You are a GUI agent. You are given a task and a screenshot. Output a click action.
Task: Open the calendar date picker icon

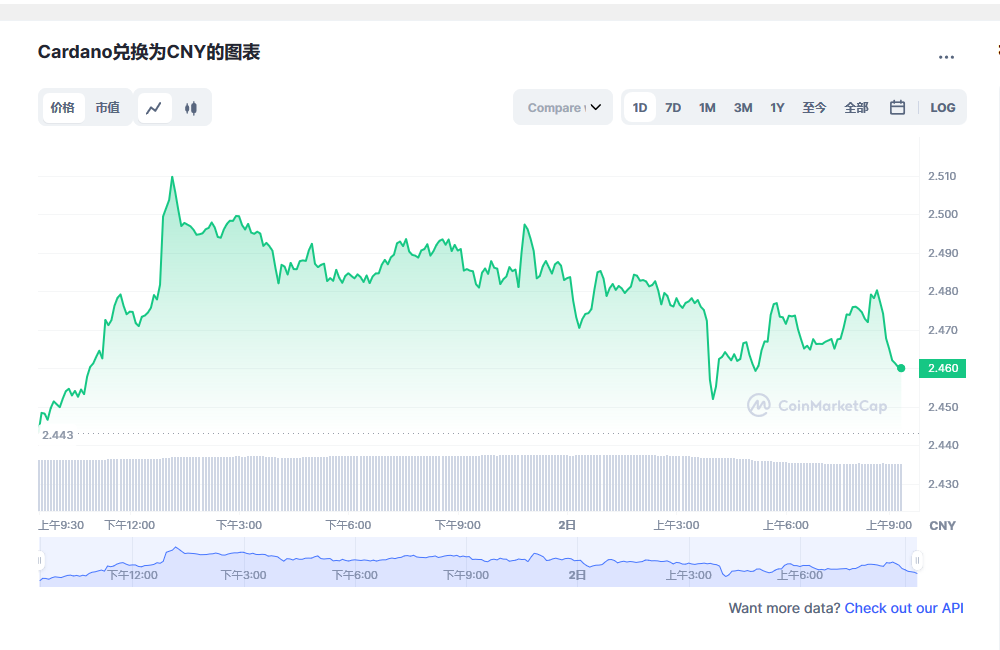pyautogui.click(x=897, y=107)
